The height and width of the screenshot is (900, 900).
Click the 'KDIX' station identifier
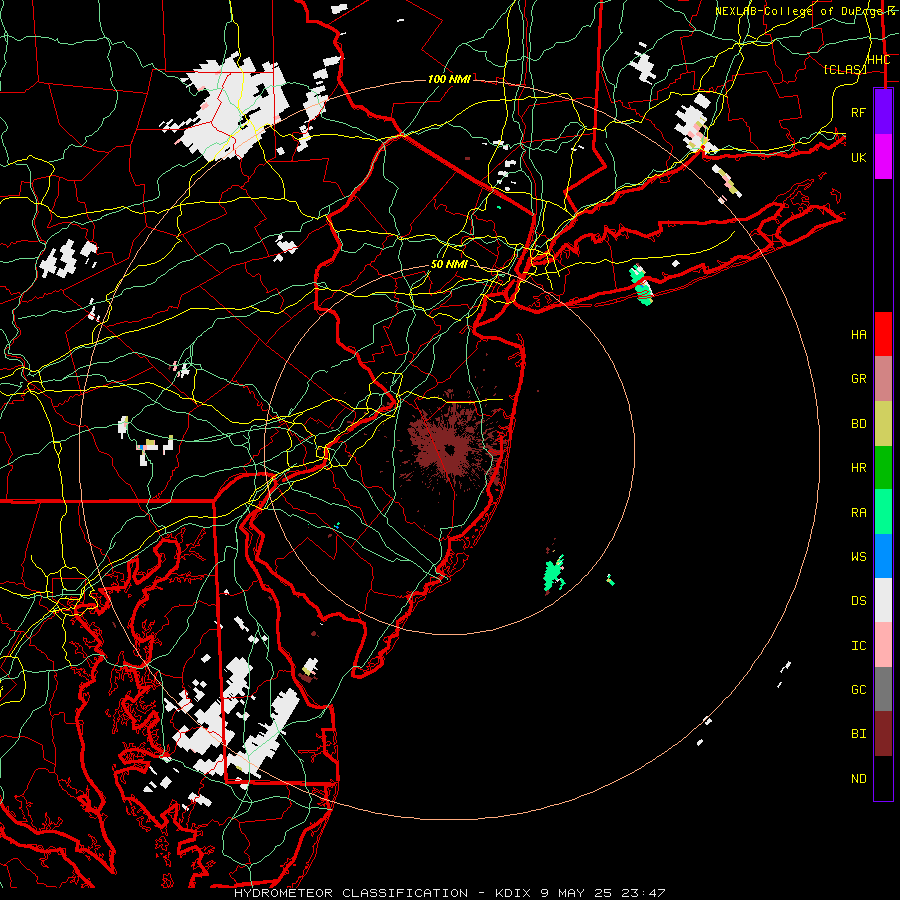(514, 893)
